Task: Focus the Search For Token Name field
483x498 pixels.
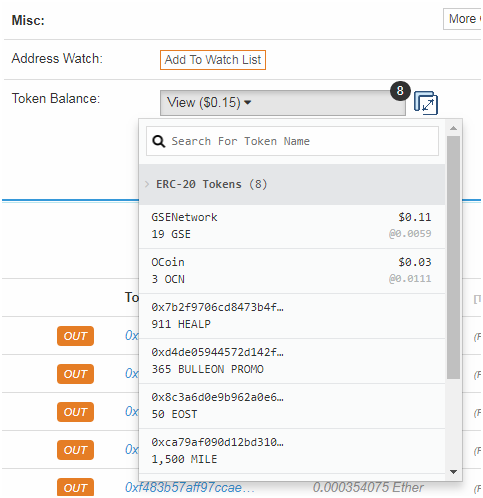Action: [292, 141]
